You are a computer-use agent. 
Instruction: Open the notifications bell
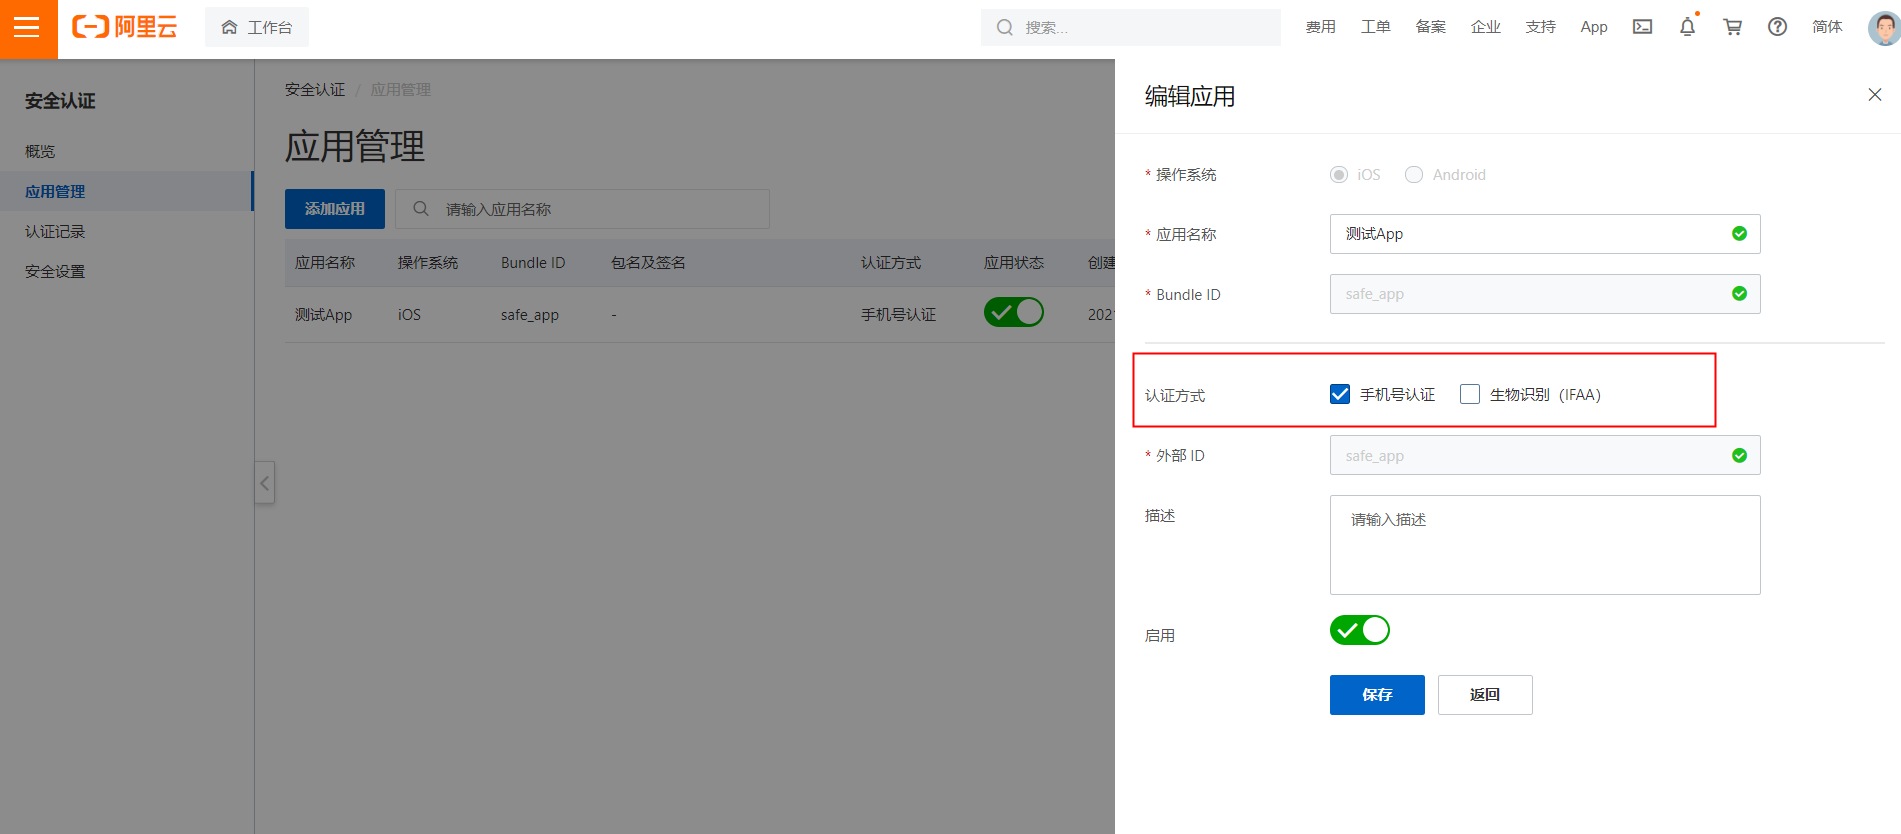pos(1687,27)
